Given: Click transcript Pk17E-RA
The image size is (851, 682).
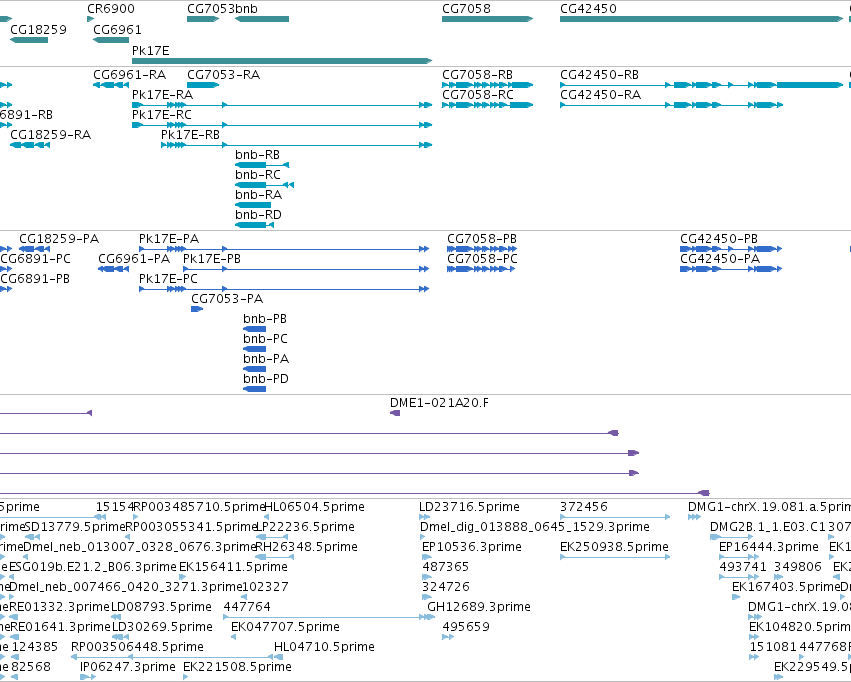Looking at the screenshot, I should click(x=282, y=105).
